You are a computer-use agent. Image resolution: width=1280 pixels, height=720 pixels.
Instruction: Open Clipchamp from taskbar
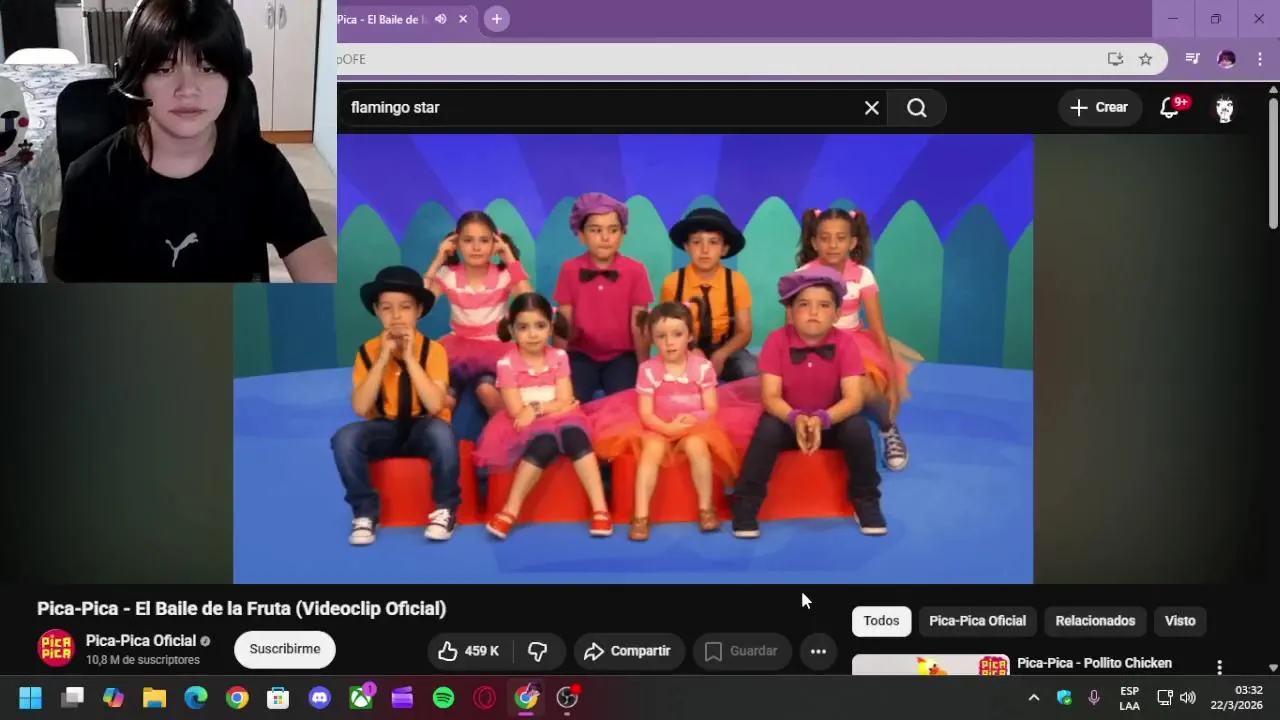pyautogui.click(x=402, y=698)
